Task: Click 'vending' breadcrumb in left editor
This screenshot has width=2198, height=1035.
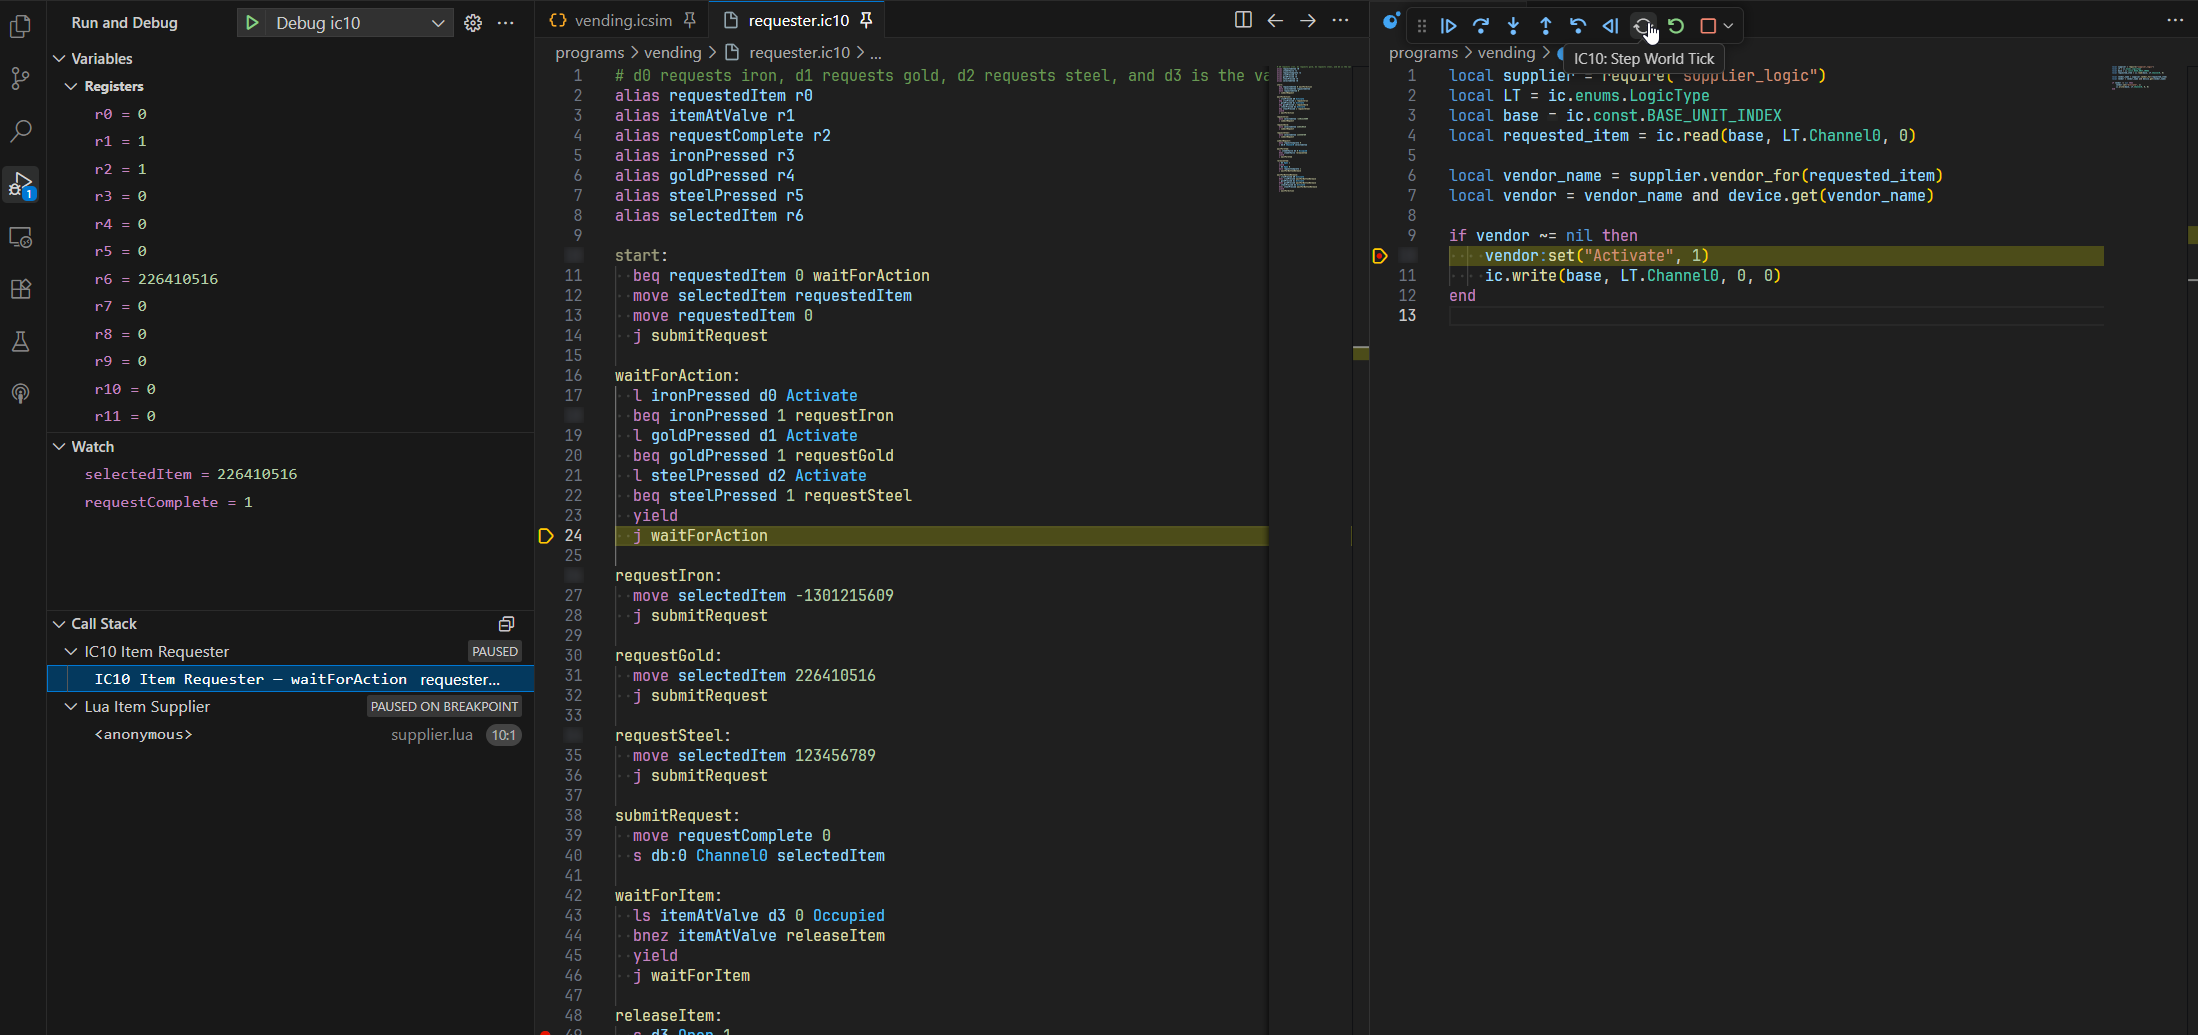Action: click(673, 53)
